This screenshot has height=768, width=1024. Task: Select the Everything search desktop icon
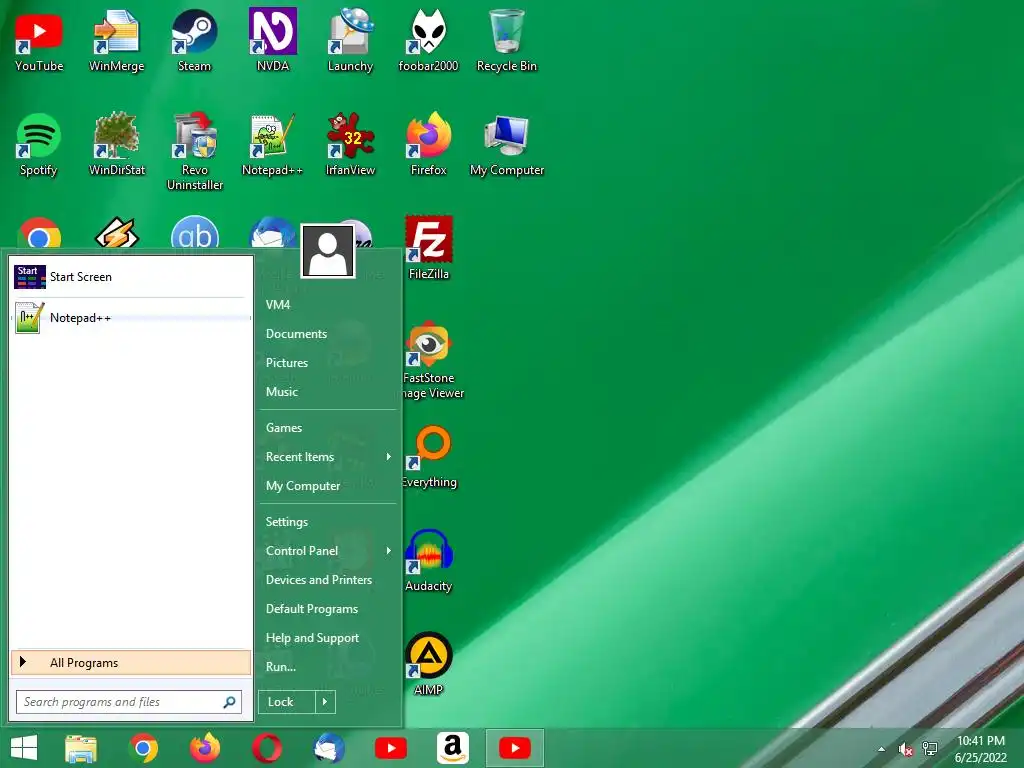point(430,457)
